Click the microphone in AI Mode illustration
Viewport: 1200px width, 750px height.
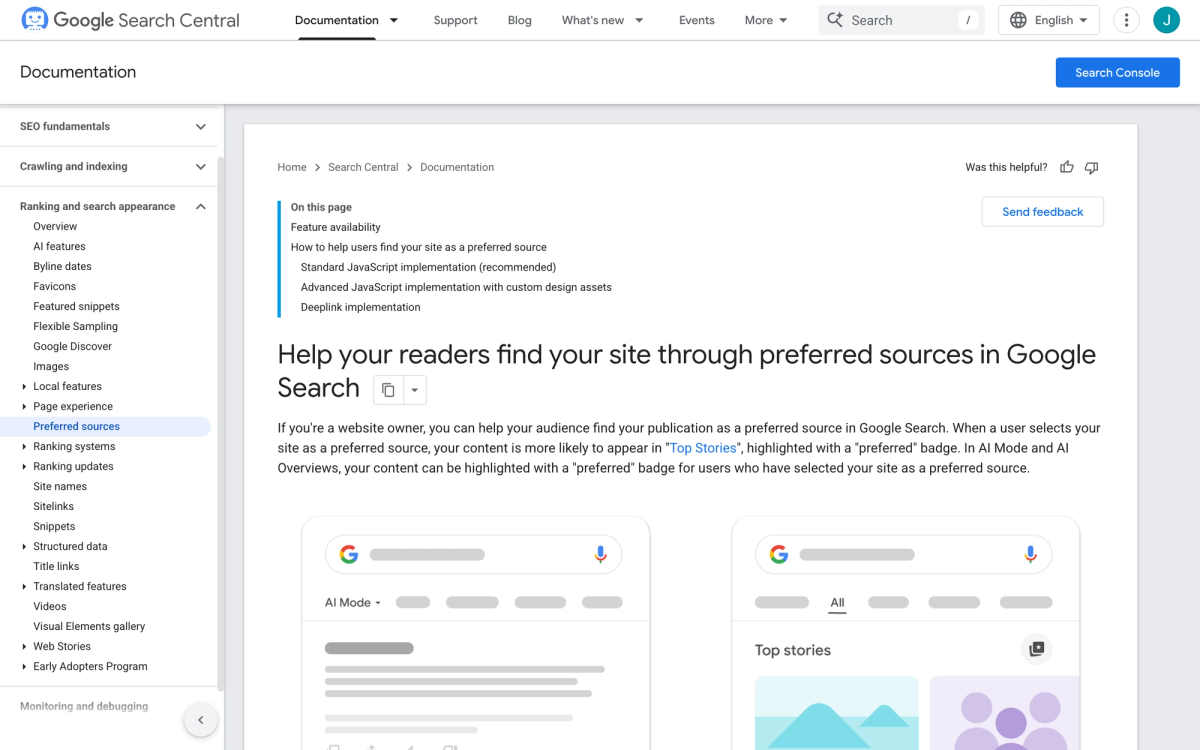pos(600,554)
